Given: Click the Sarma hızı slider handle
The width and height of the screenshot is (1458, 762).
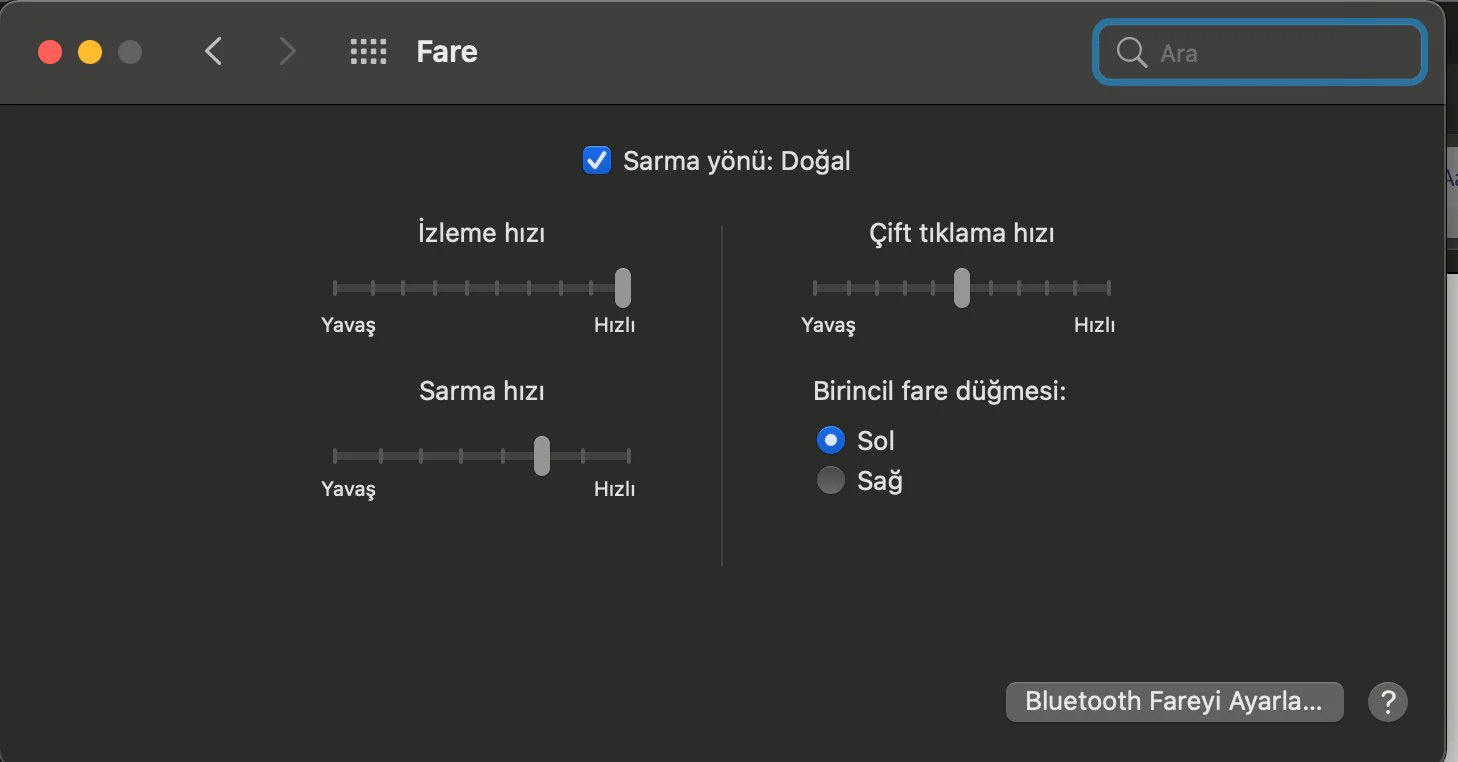Looking at the screenshot, I should 541,456.
